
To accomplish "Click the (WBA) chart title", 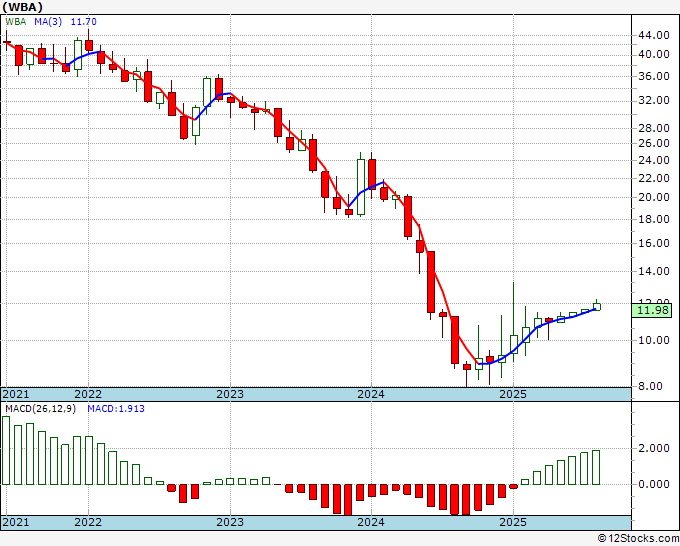I will pos(23,7).
